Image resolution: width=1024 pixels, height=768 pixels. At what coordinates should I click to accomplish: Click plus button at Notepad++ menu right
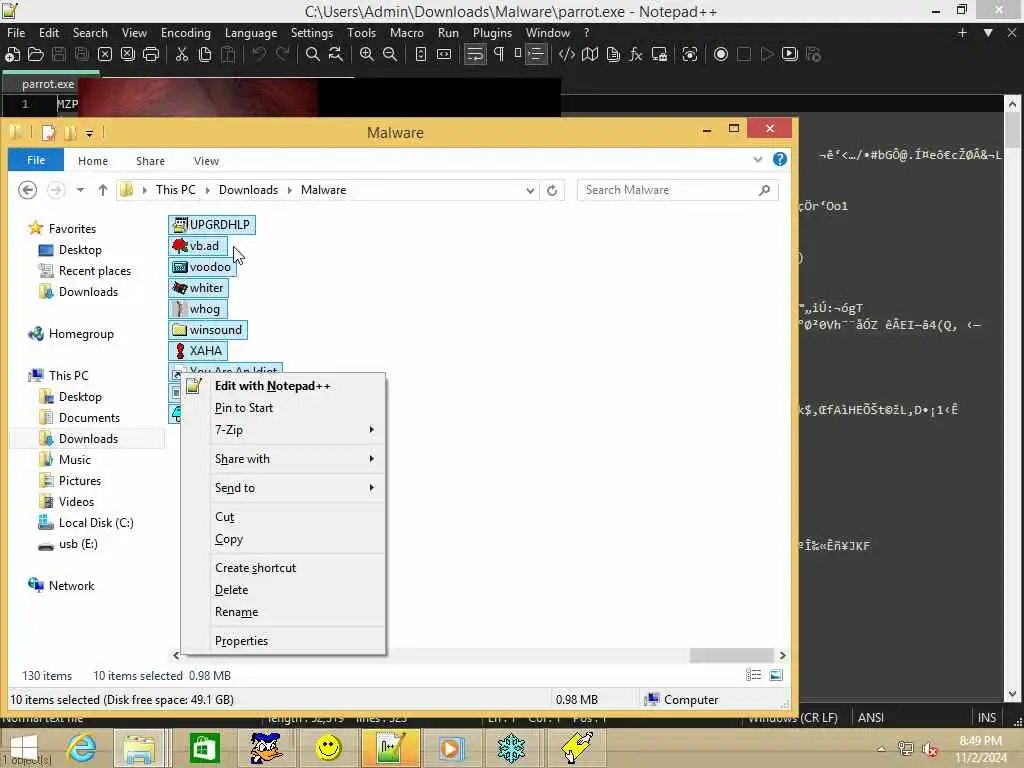click(962, 33)
